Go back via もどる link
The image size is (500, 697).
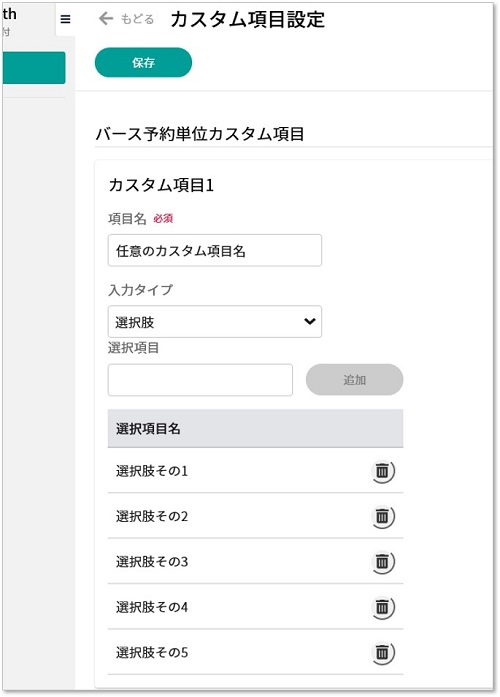pyautogui.click(x=137, y=19)
